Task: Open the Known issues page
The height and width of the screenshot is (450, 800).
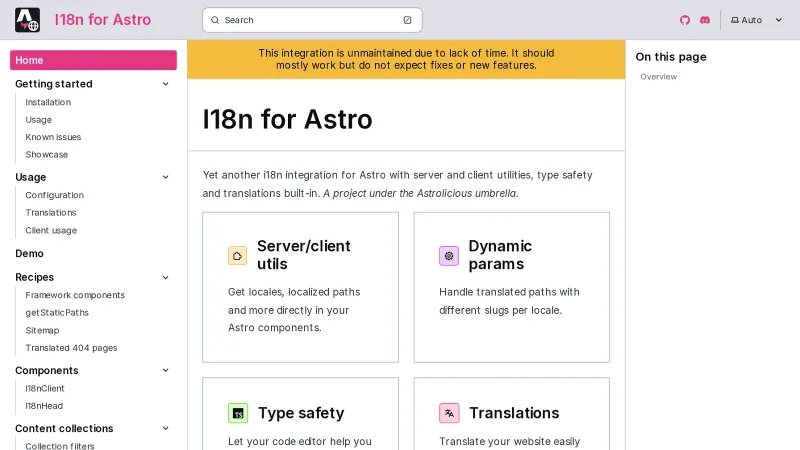Action: tap(53, 137)
